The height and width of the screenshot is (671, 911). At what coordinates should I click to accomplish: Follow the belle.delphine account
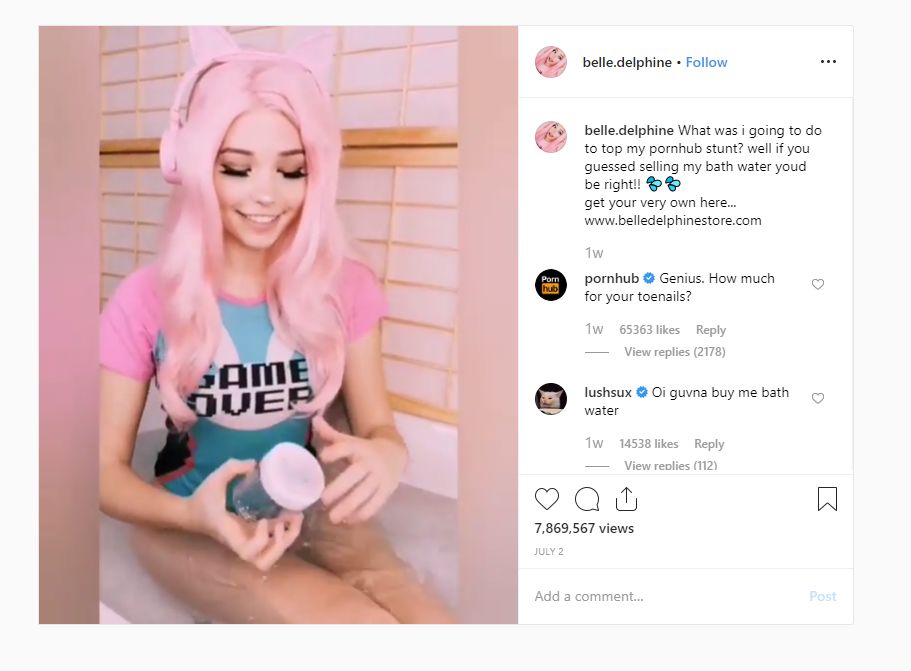pyautogui.click(x=706, y=62)
